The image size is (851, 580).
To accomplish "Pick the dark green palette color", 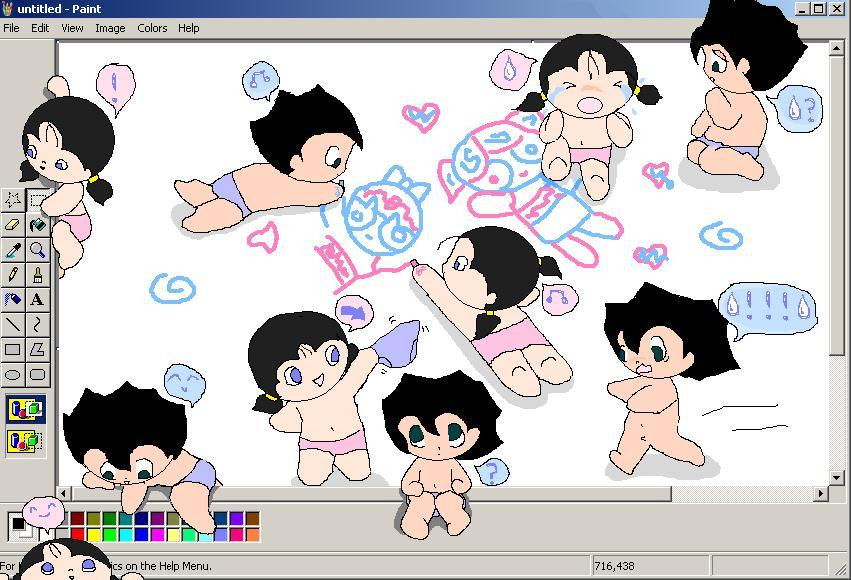I will (109, 519).
